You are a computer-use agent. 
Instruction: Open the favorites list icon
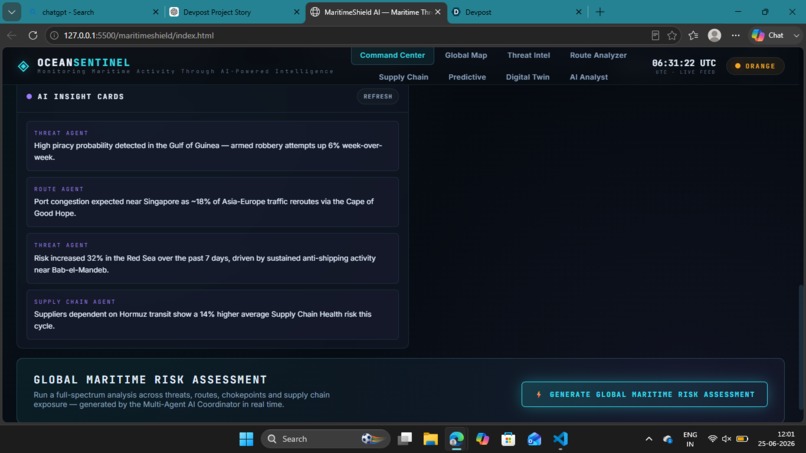[693, 35]
